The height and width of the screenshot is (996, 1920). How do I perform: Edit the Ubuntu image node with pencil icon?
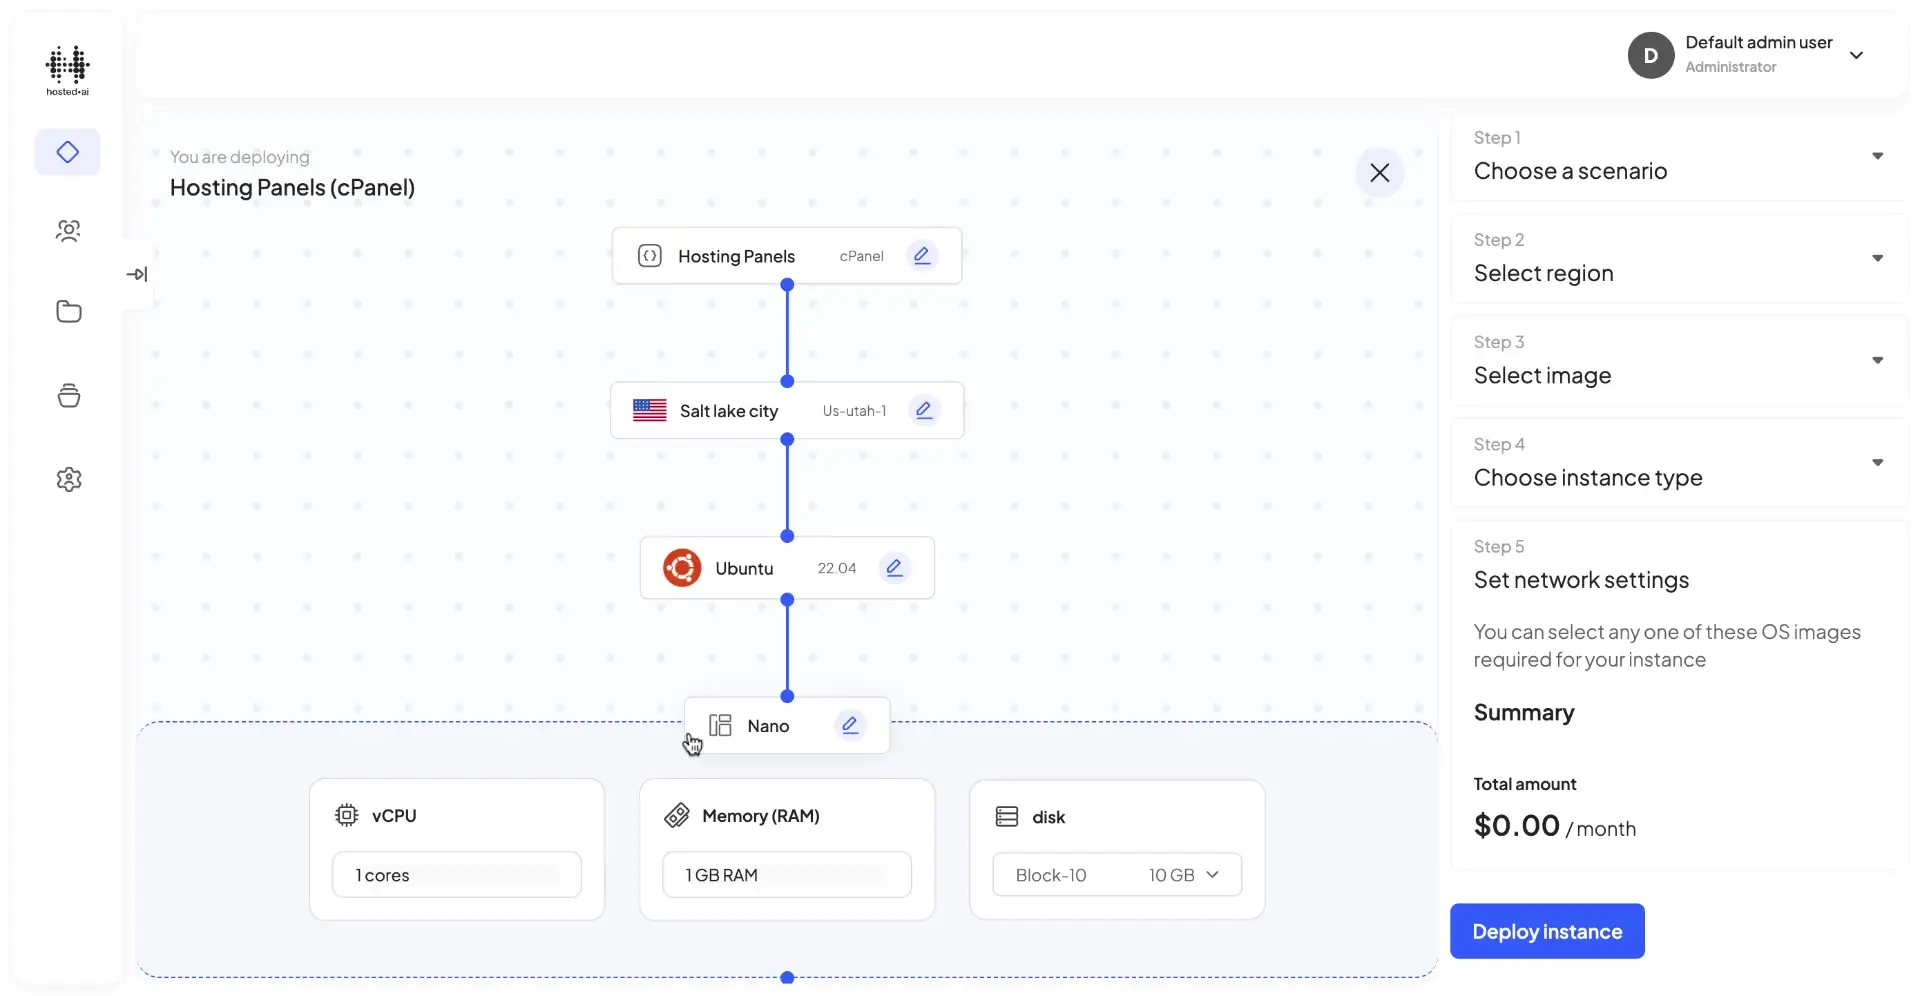(x=895, y=567)
